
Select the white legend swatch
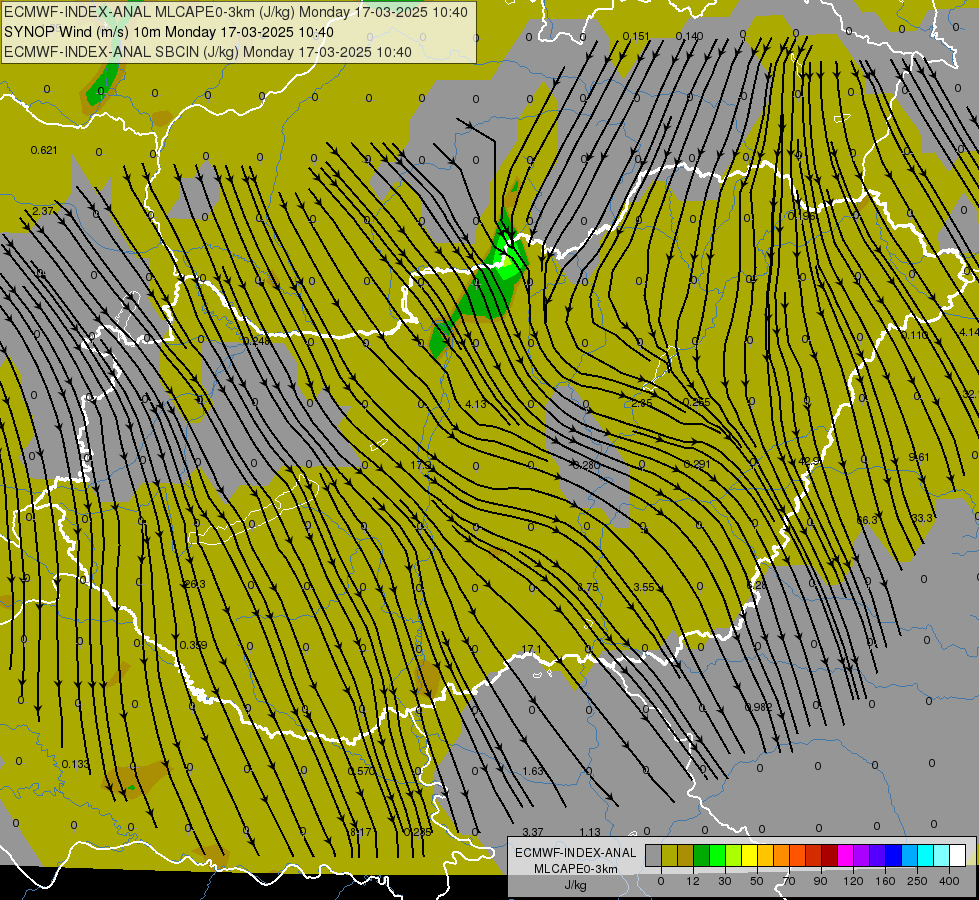click(957, 855)
